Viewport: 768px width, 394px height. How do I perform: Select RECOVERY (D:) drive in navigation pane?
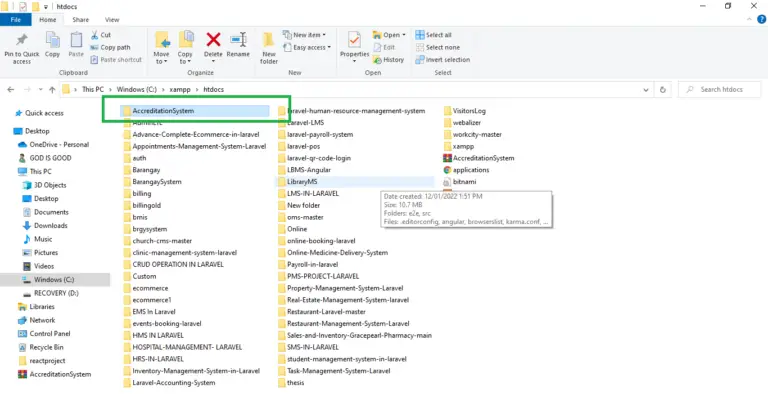click(x=50, y=293)
